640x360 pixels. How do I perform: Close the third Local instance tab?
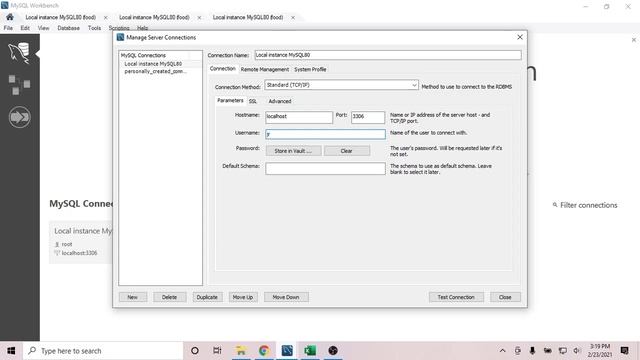click(293, 18)
